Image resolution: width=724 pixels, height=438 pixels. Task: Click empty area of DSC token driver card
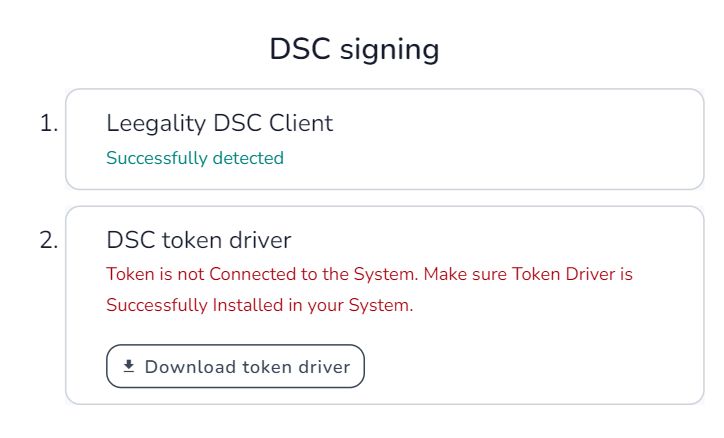click(531, 365)
